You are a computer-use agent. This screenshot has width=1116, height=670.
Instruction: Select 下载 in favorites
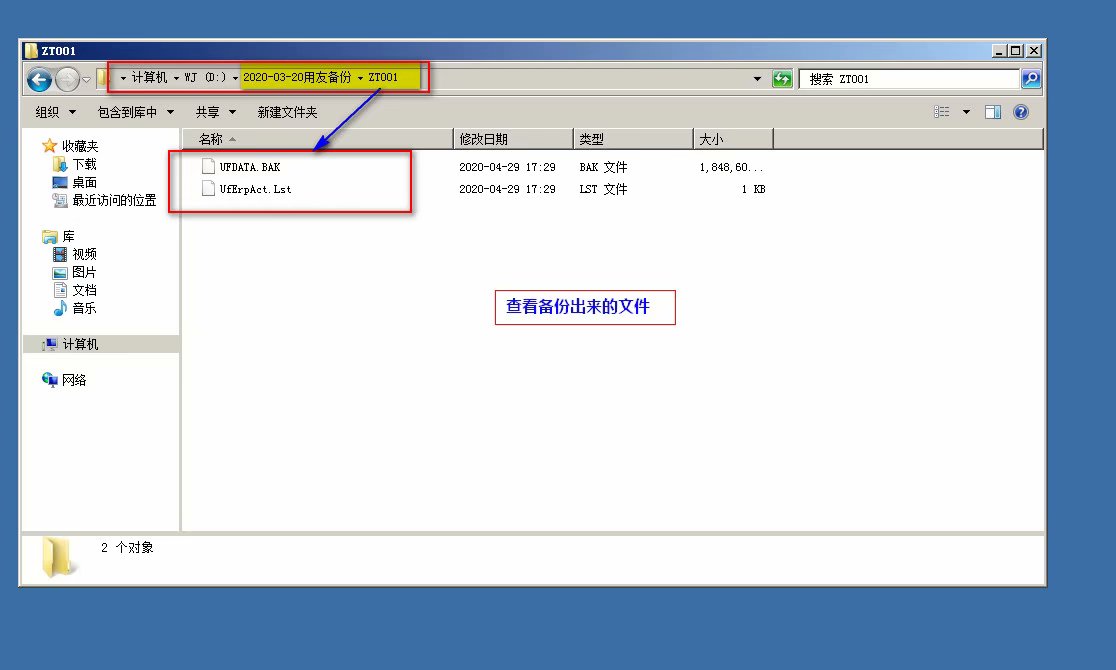[84, 164]
